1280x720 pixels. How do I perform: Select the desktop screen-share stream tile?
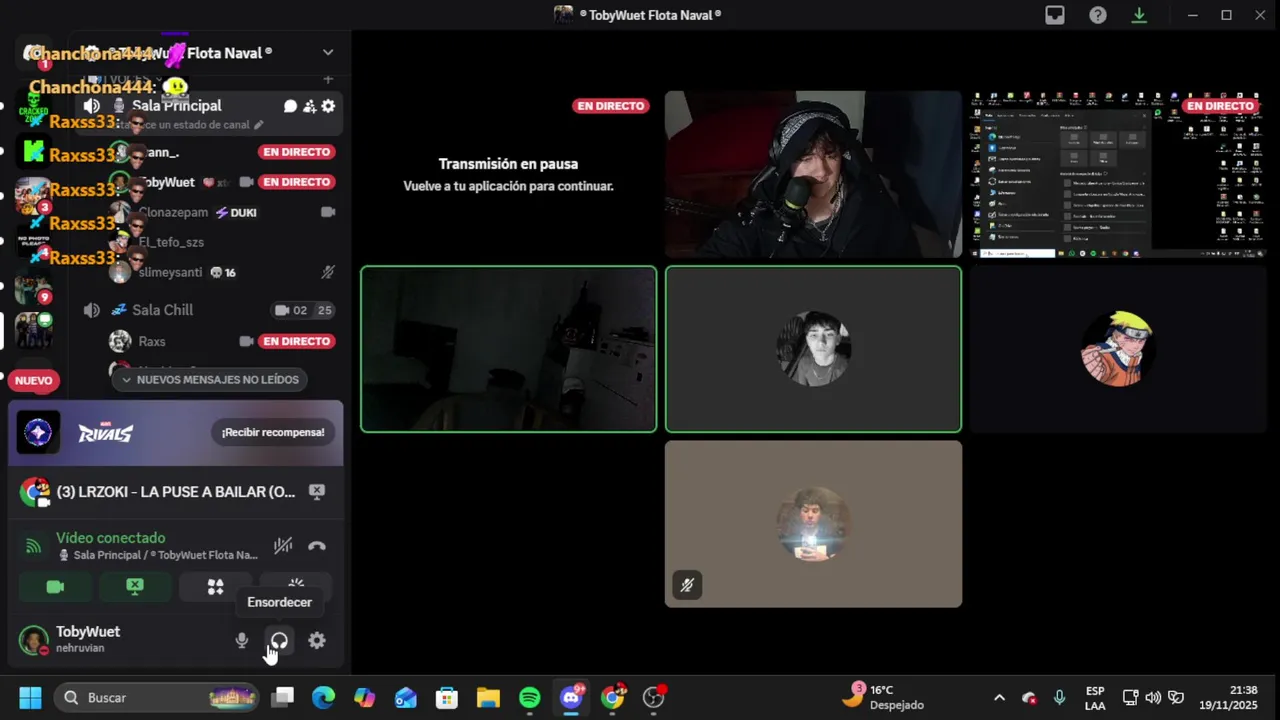click(x=1118, y=174)
